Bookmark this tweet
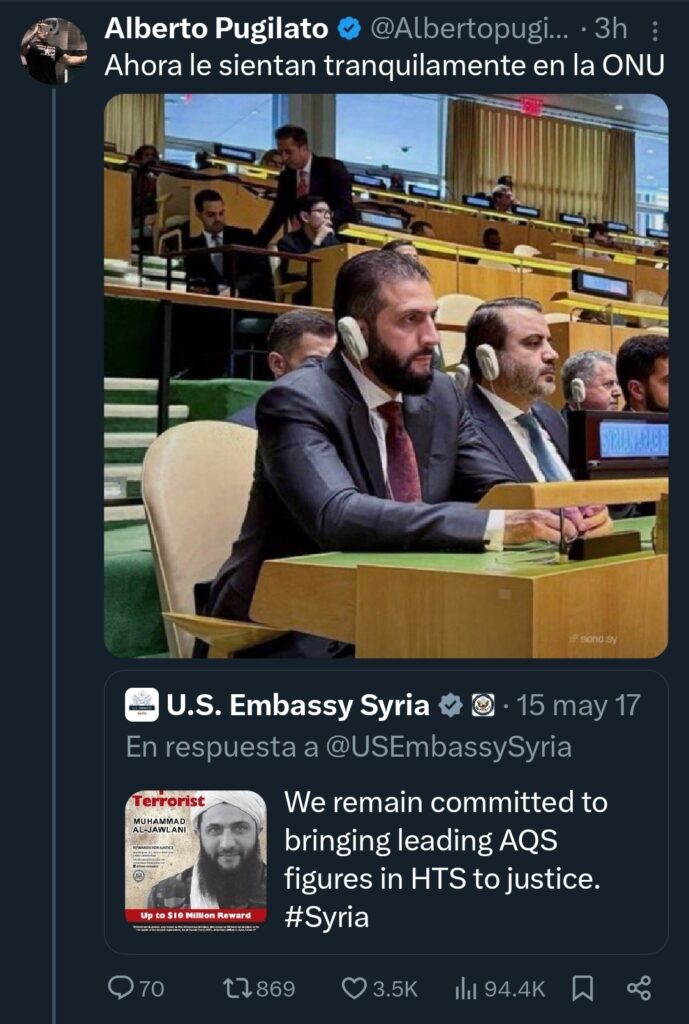 tap(582, 988)
